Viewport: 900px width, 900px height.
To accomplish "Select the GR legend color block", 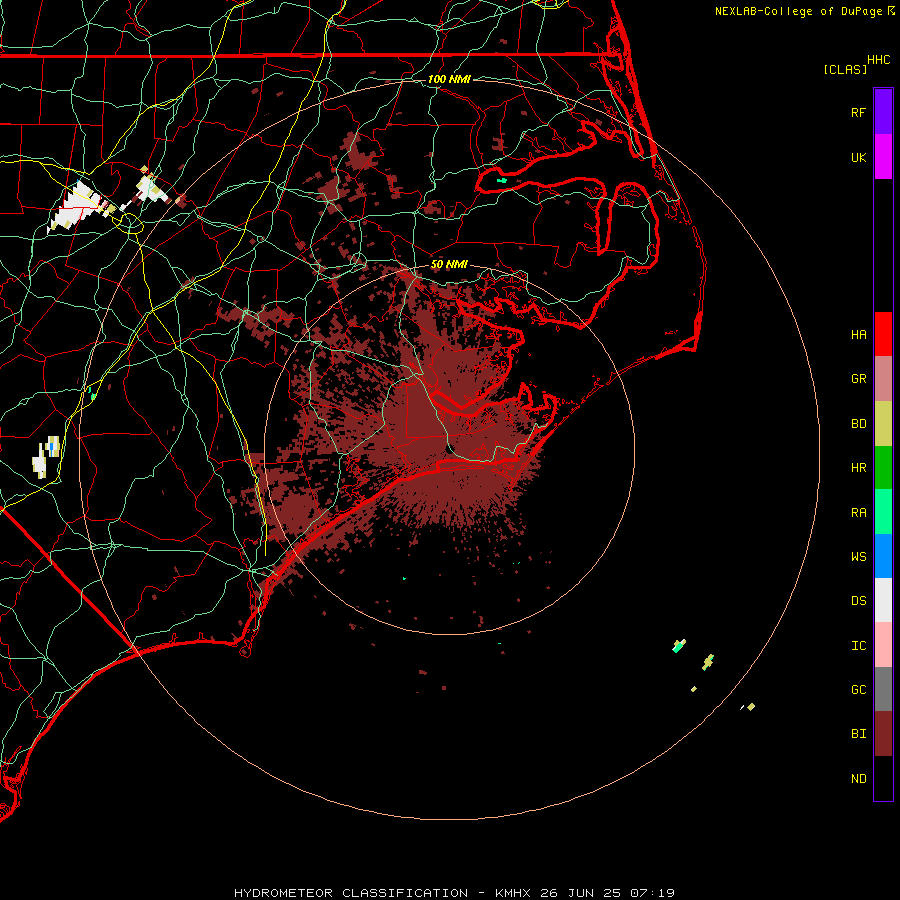I will tap(883, 379).
